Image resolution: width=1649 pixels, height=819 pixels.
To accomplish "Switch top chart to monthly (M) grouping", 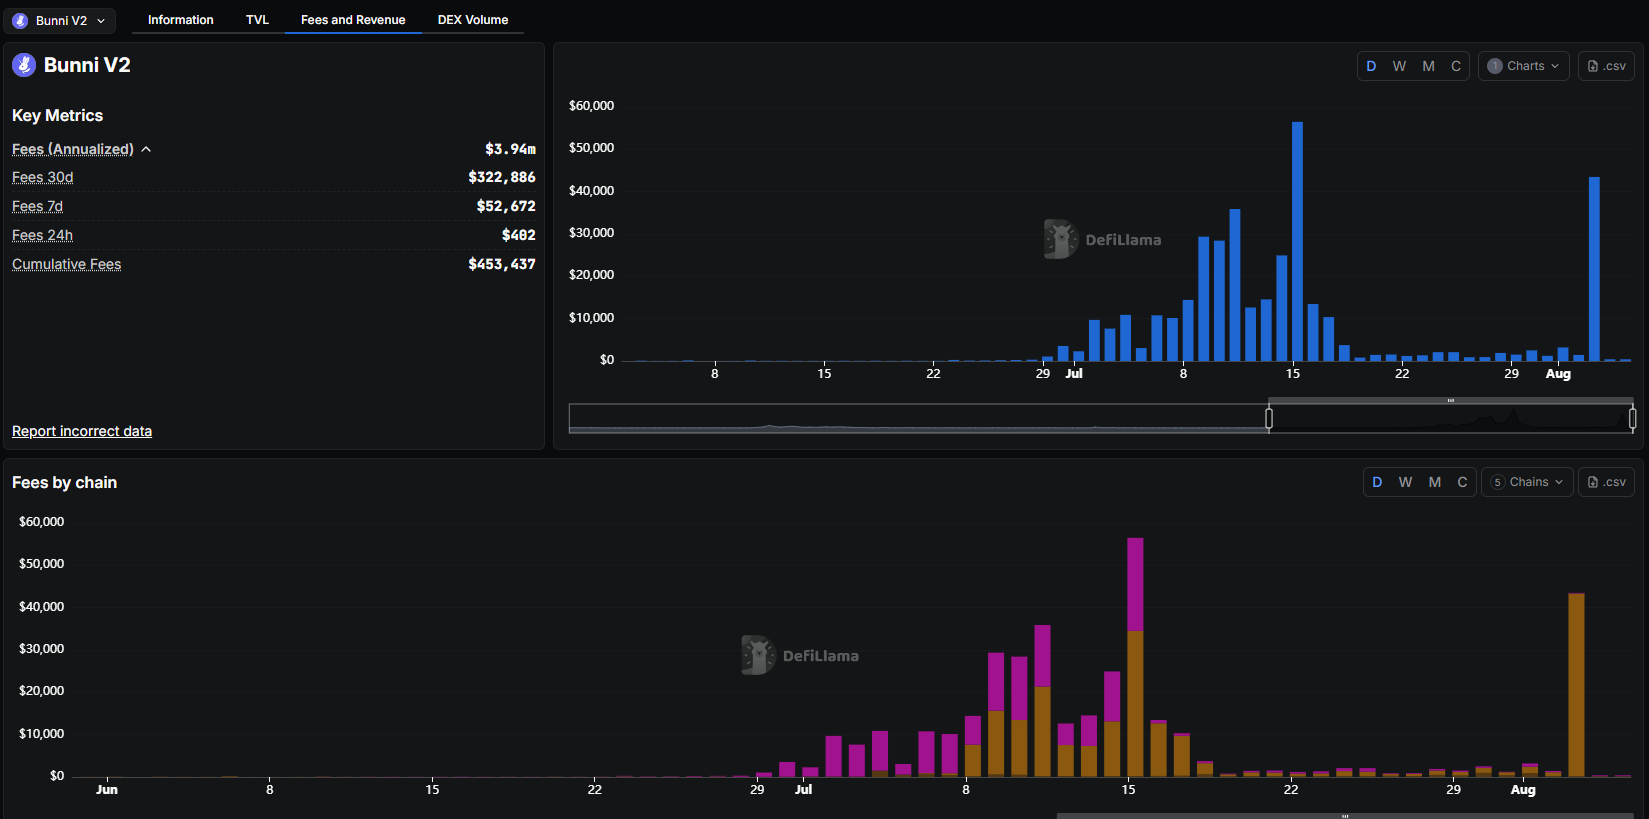I will click(1428, 66).
